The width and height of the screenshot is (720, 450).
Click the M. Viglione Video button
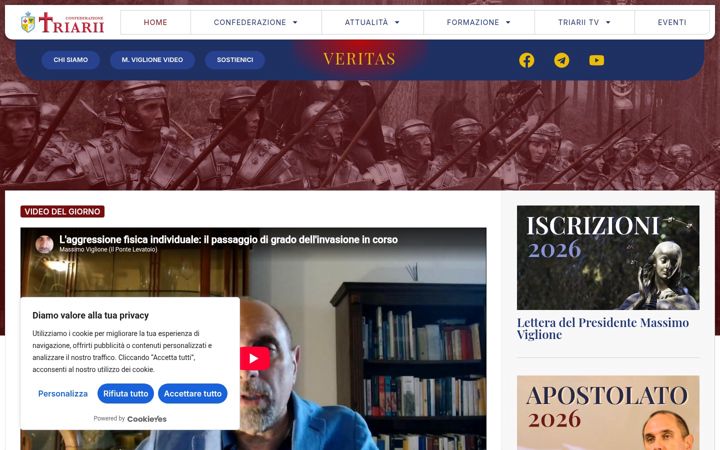[x=152, y=60]
